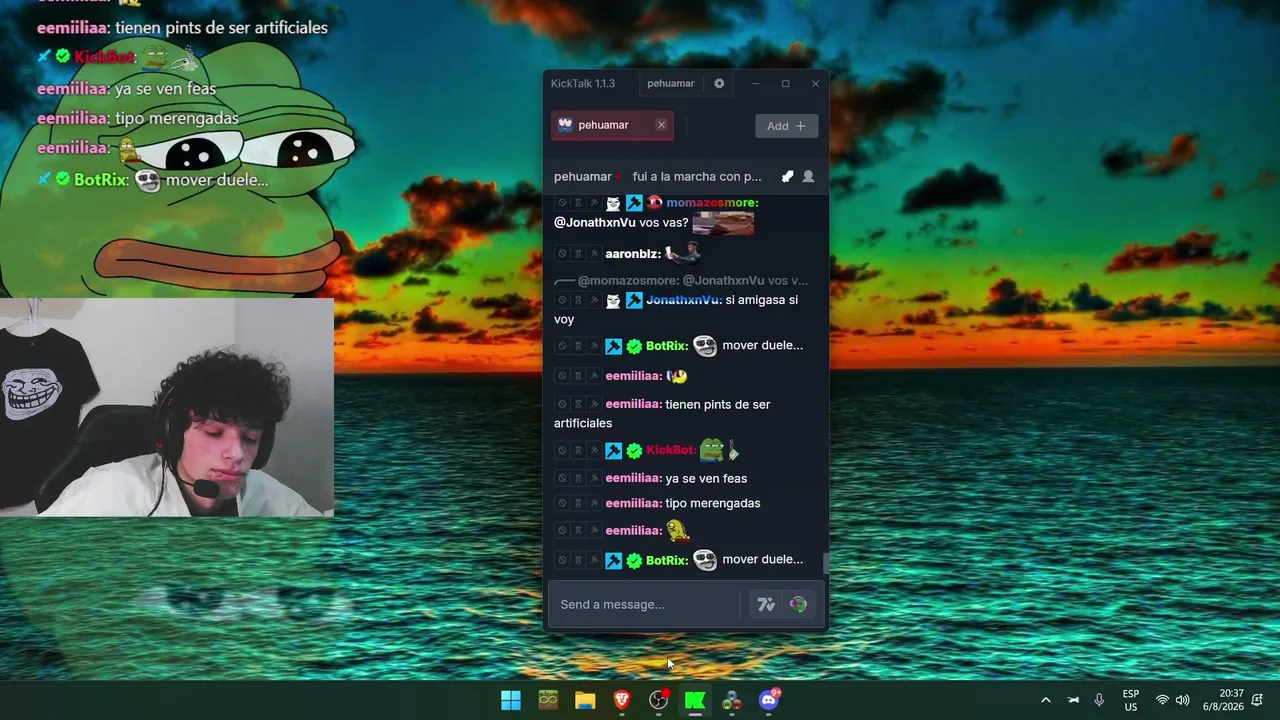Click the "ya se ven feas" message text
The width and height of the screenshot is (1280, 720).
(706, 478)
